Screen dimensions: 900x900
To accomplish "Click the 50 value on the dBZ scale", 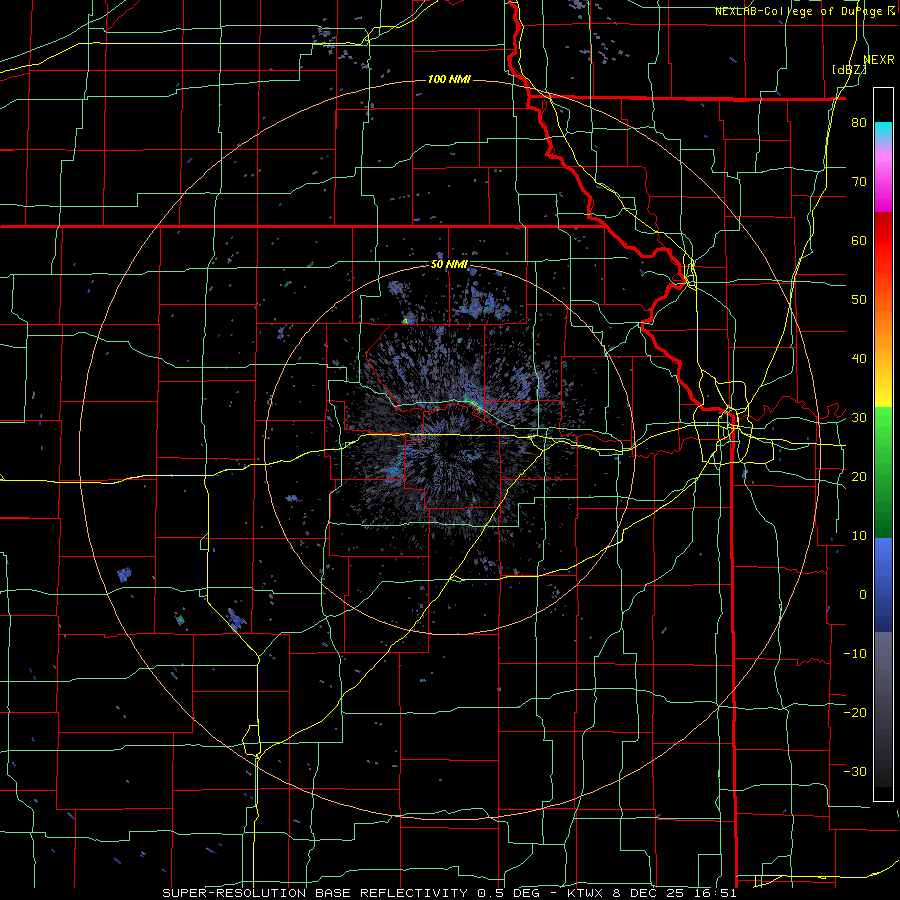I will point(859,300).
